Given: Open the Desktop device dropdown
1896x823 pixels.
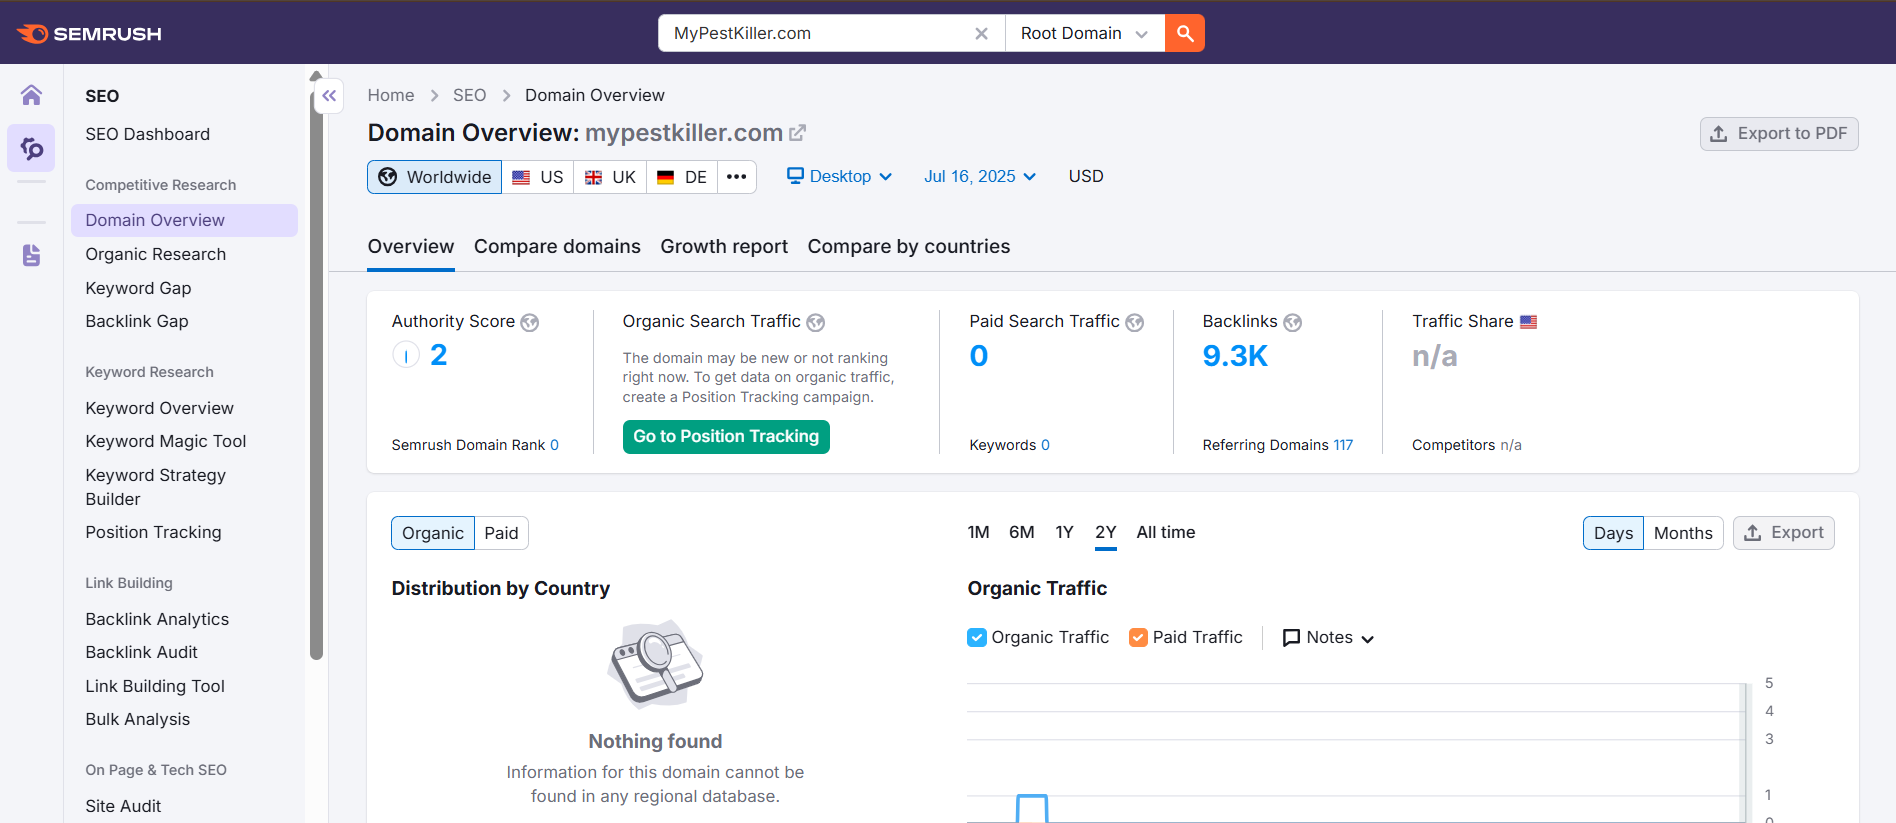Looking at the screenshot, I should (839, 176).
